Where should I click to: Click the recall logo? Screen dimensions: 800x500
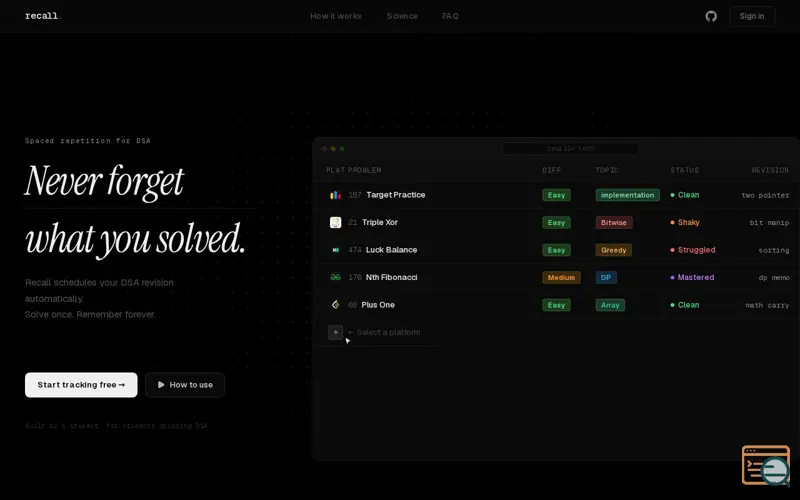[43, 16]
